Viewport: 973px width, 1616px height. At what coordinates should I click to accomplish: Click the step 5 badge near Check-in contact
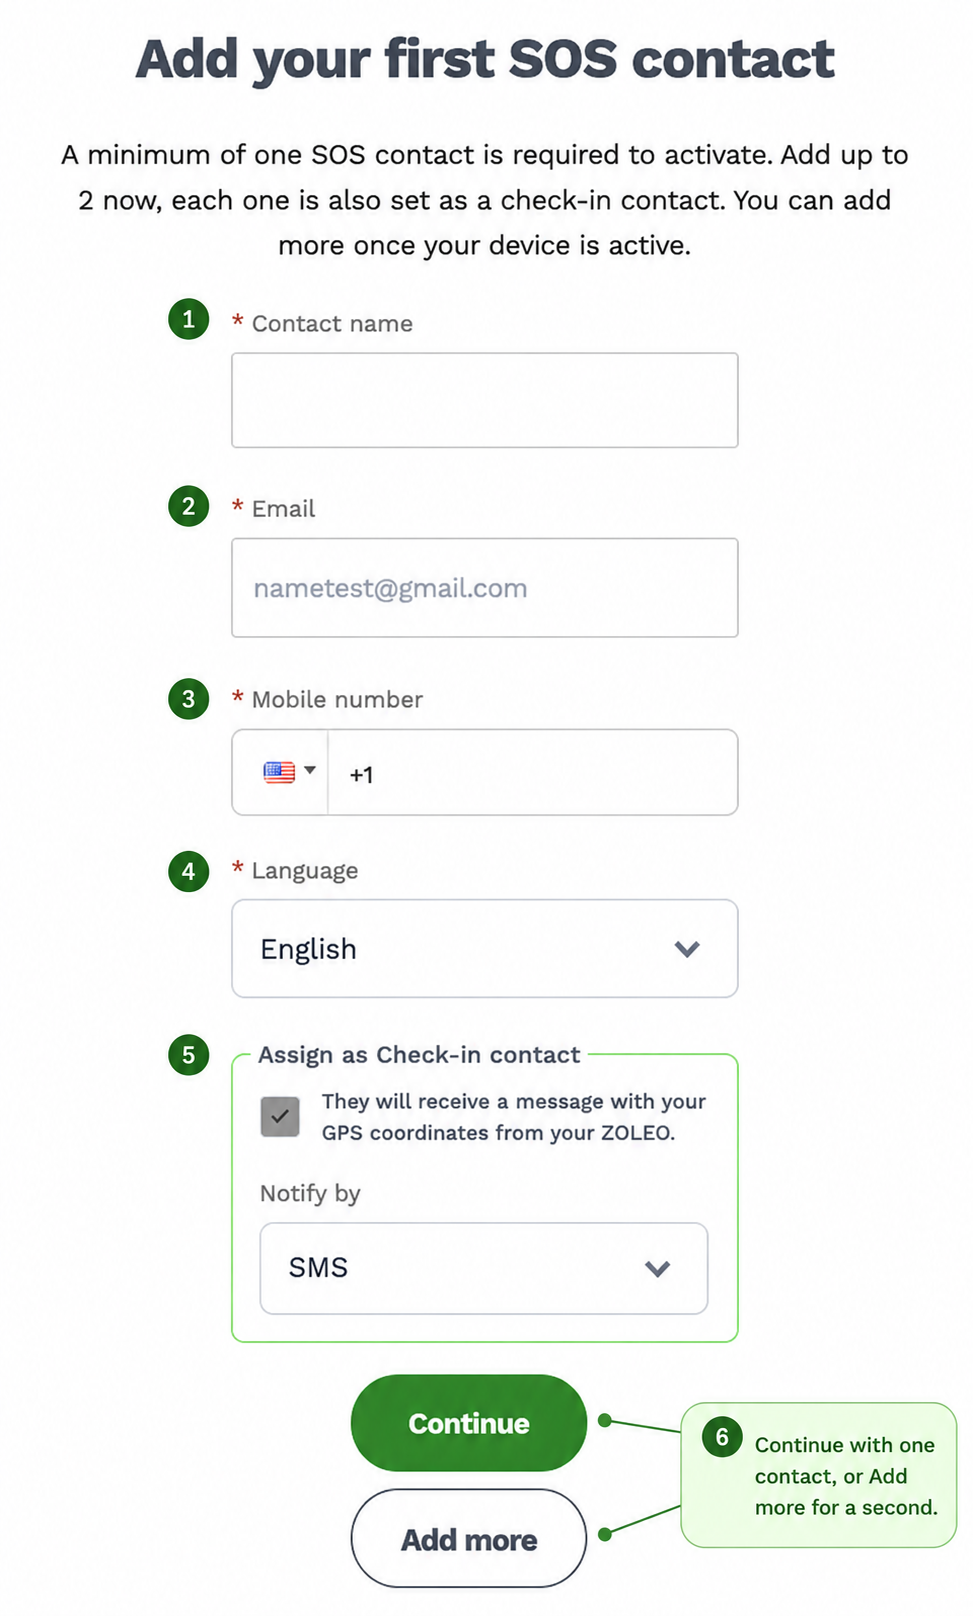[188, 1055]
